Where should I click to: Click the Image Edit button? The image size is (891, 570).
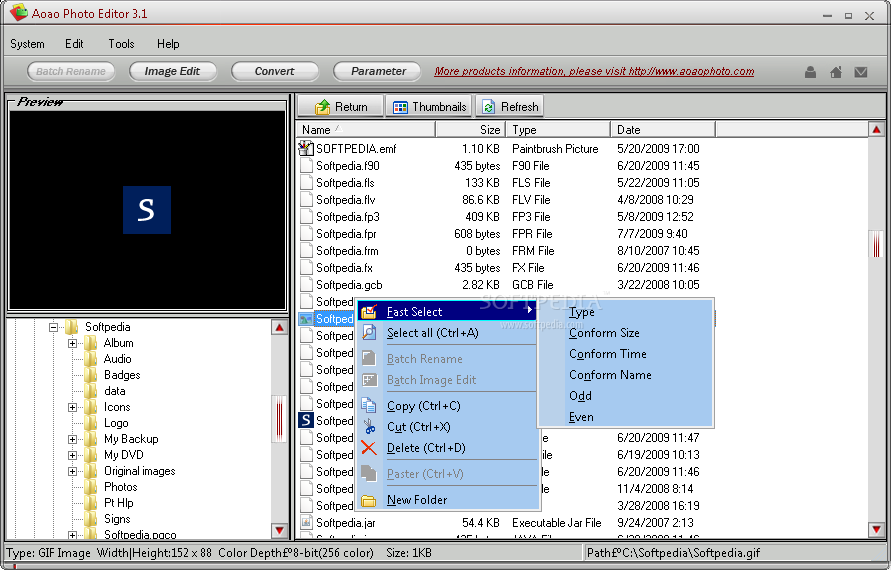(x=173, y=71)
